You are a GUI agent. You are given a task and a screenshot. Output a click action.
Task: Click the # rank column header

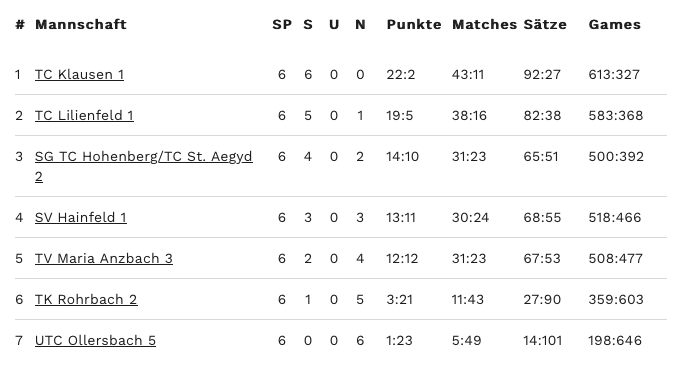(20, 24)
